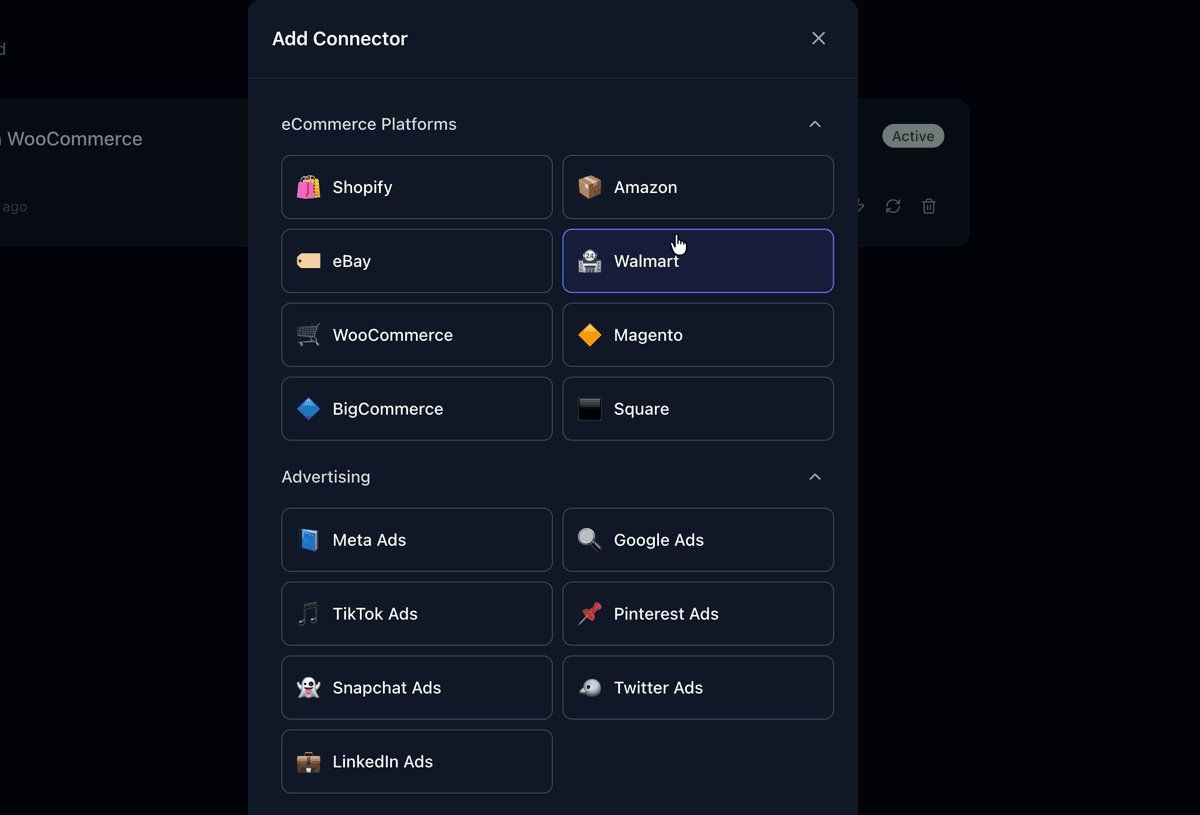Click the pin icon next to Pinterest Ads
1200x815 pixels.
589,613
